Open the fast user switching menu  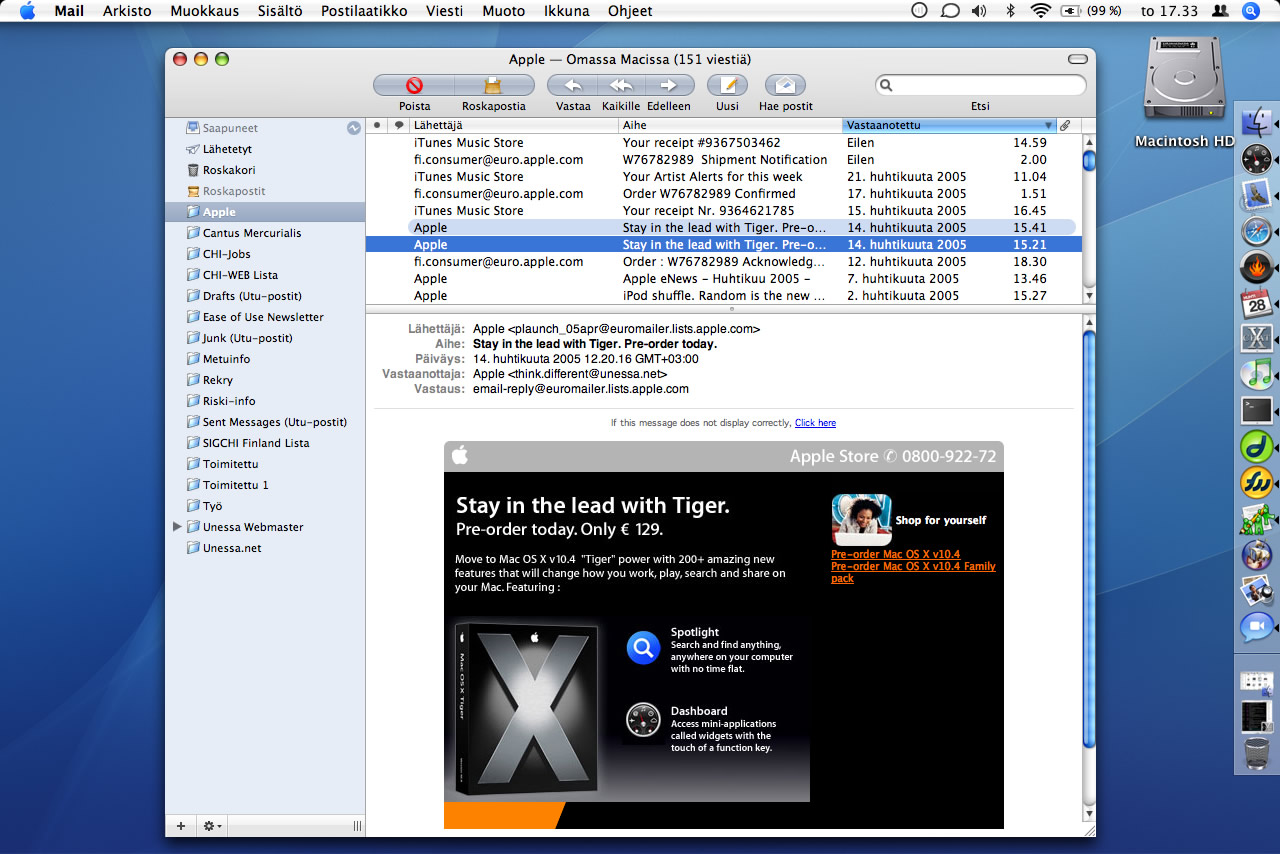coord(1219,11)
